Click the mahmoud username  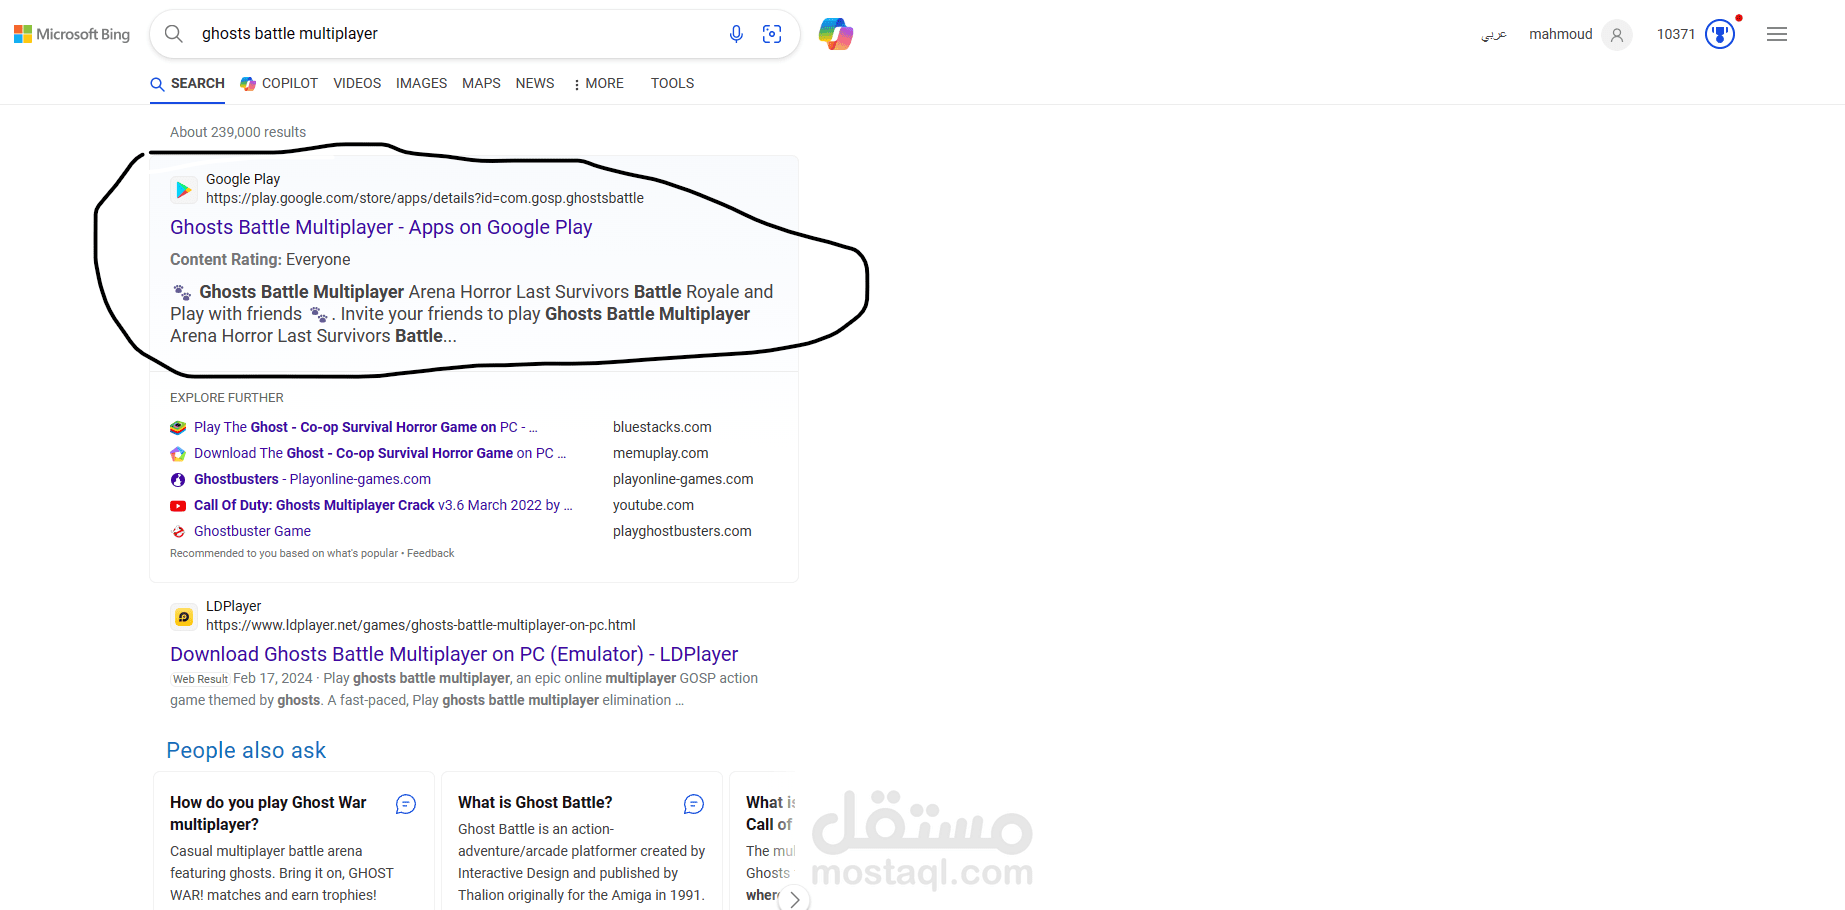click(x=1561, y=34)
